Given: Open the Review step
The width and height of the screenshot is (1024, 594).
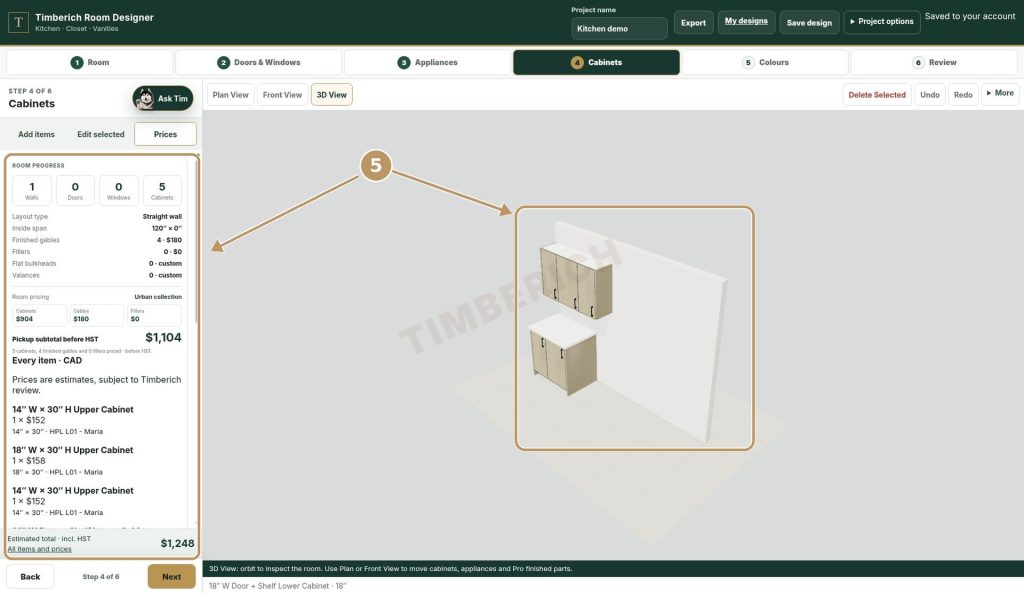Looking at the screenshot, I should (x=934, y=63).
